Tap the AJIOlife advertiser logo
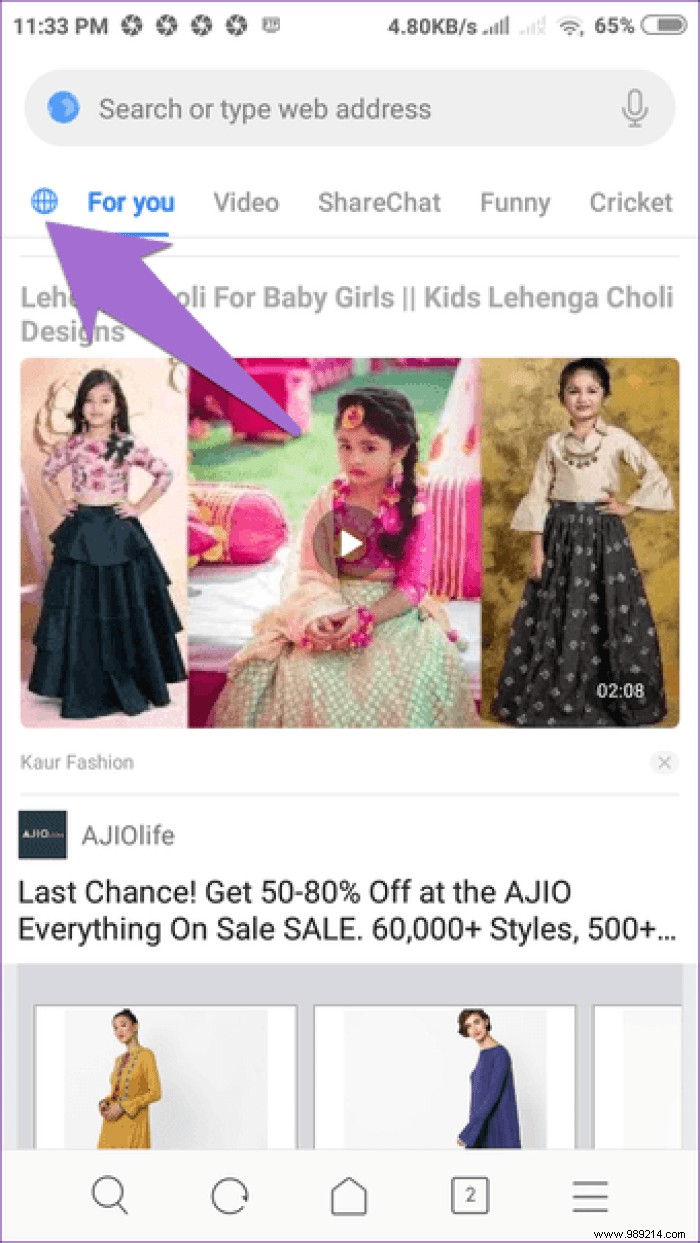This screenshot has height=1243, width=700. coord(43,835)
